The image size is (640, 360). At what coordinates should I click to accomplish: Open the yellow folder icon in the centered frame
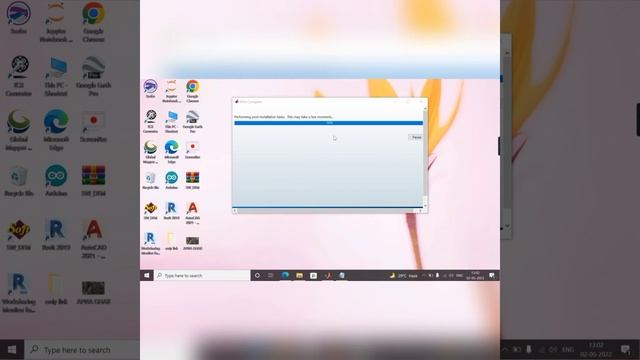171,241
